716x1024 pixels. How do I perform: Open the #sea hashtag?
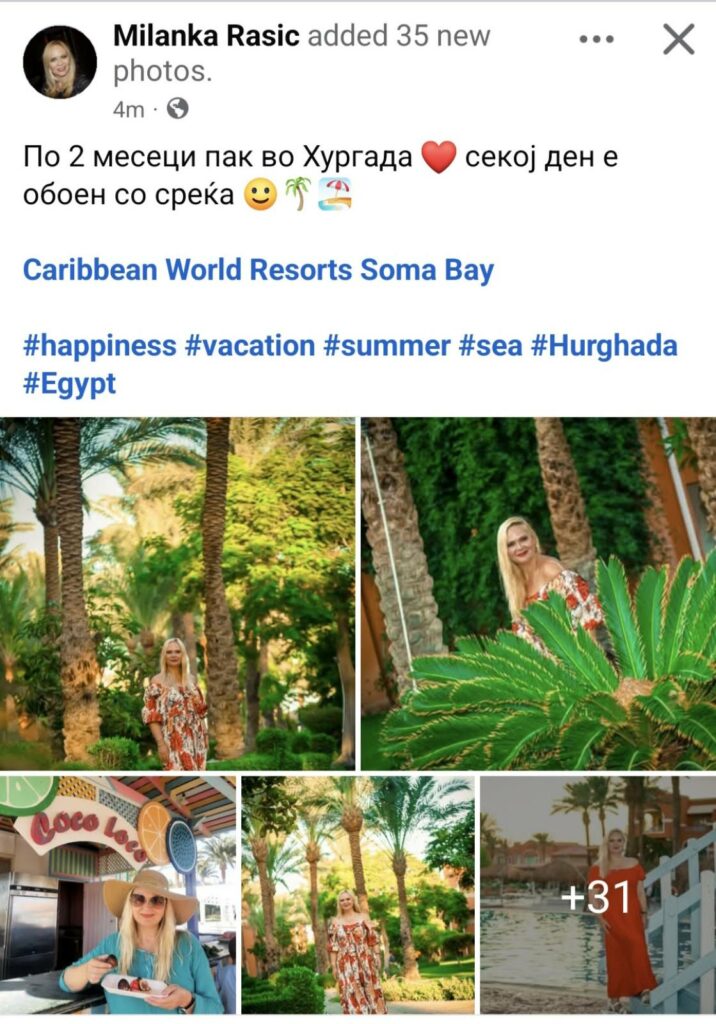pyautogui.click(x=491, y=345)
